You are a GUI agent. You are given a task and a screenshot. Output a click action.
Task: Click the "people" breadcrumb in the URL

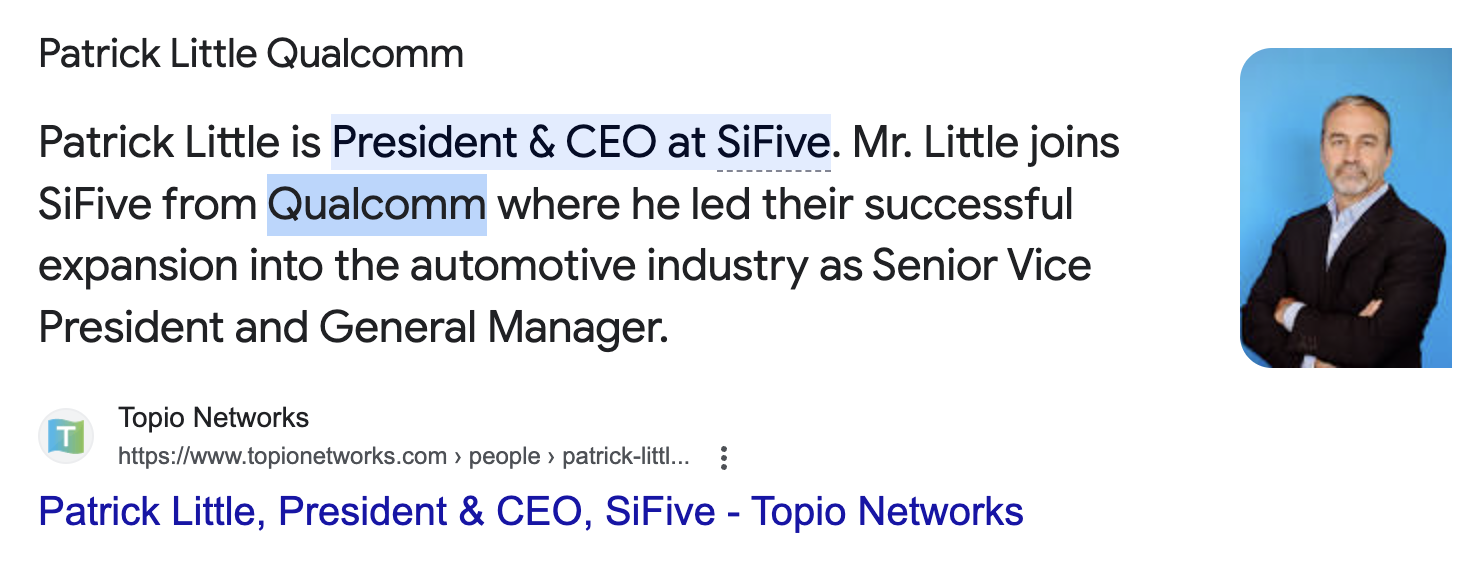coord(504,458)
